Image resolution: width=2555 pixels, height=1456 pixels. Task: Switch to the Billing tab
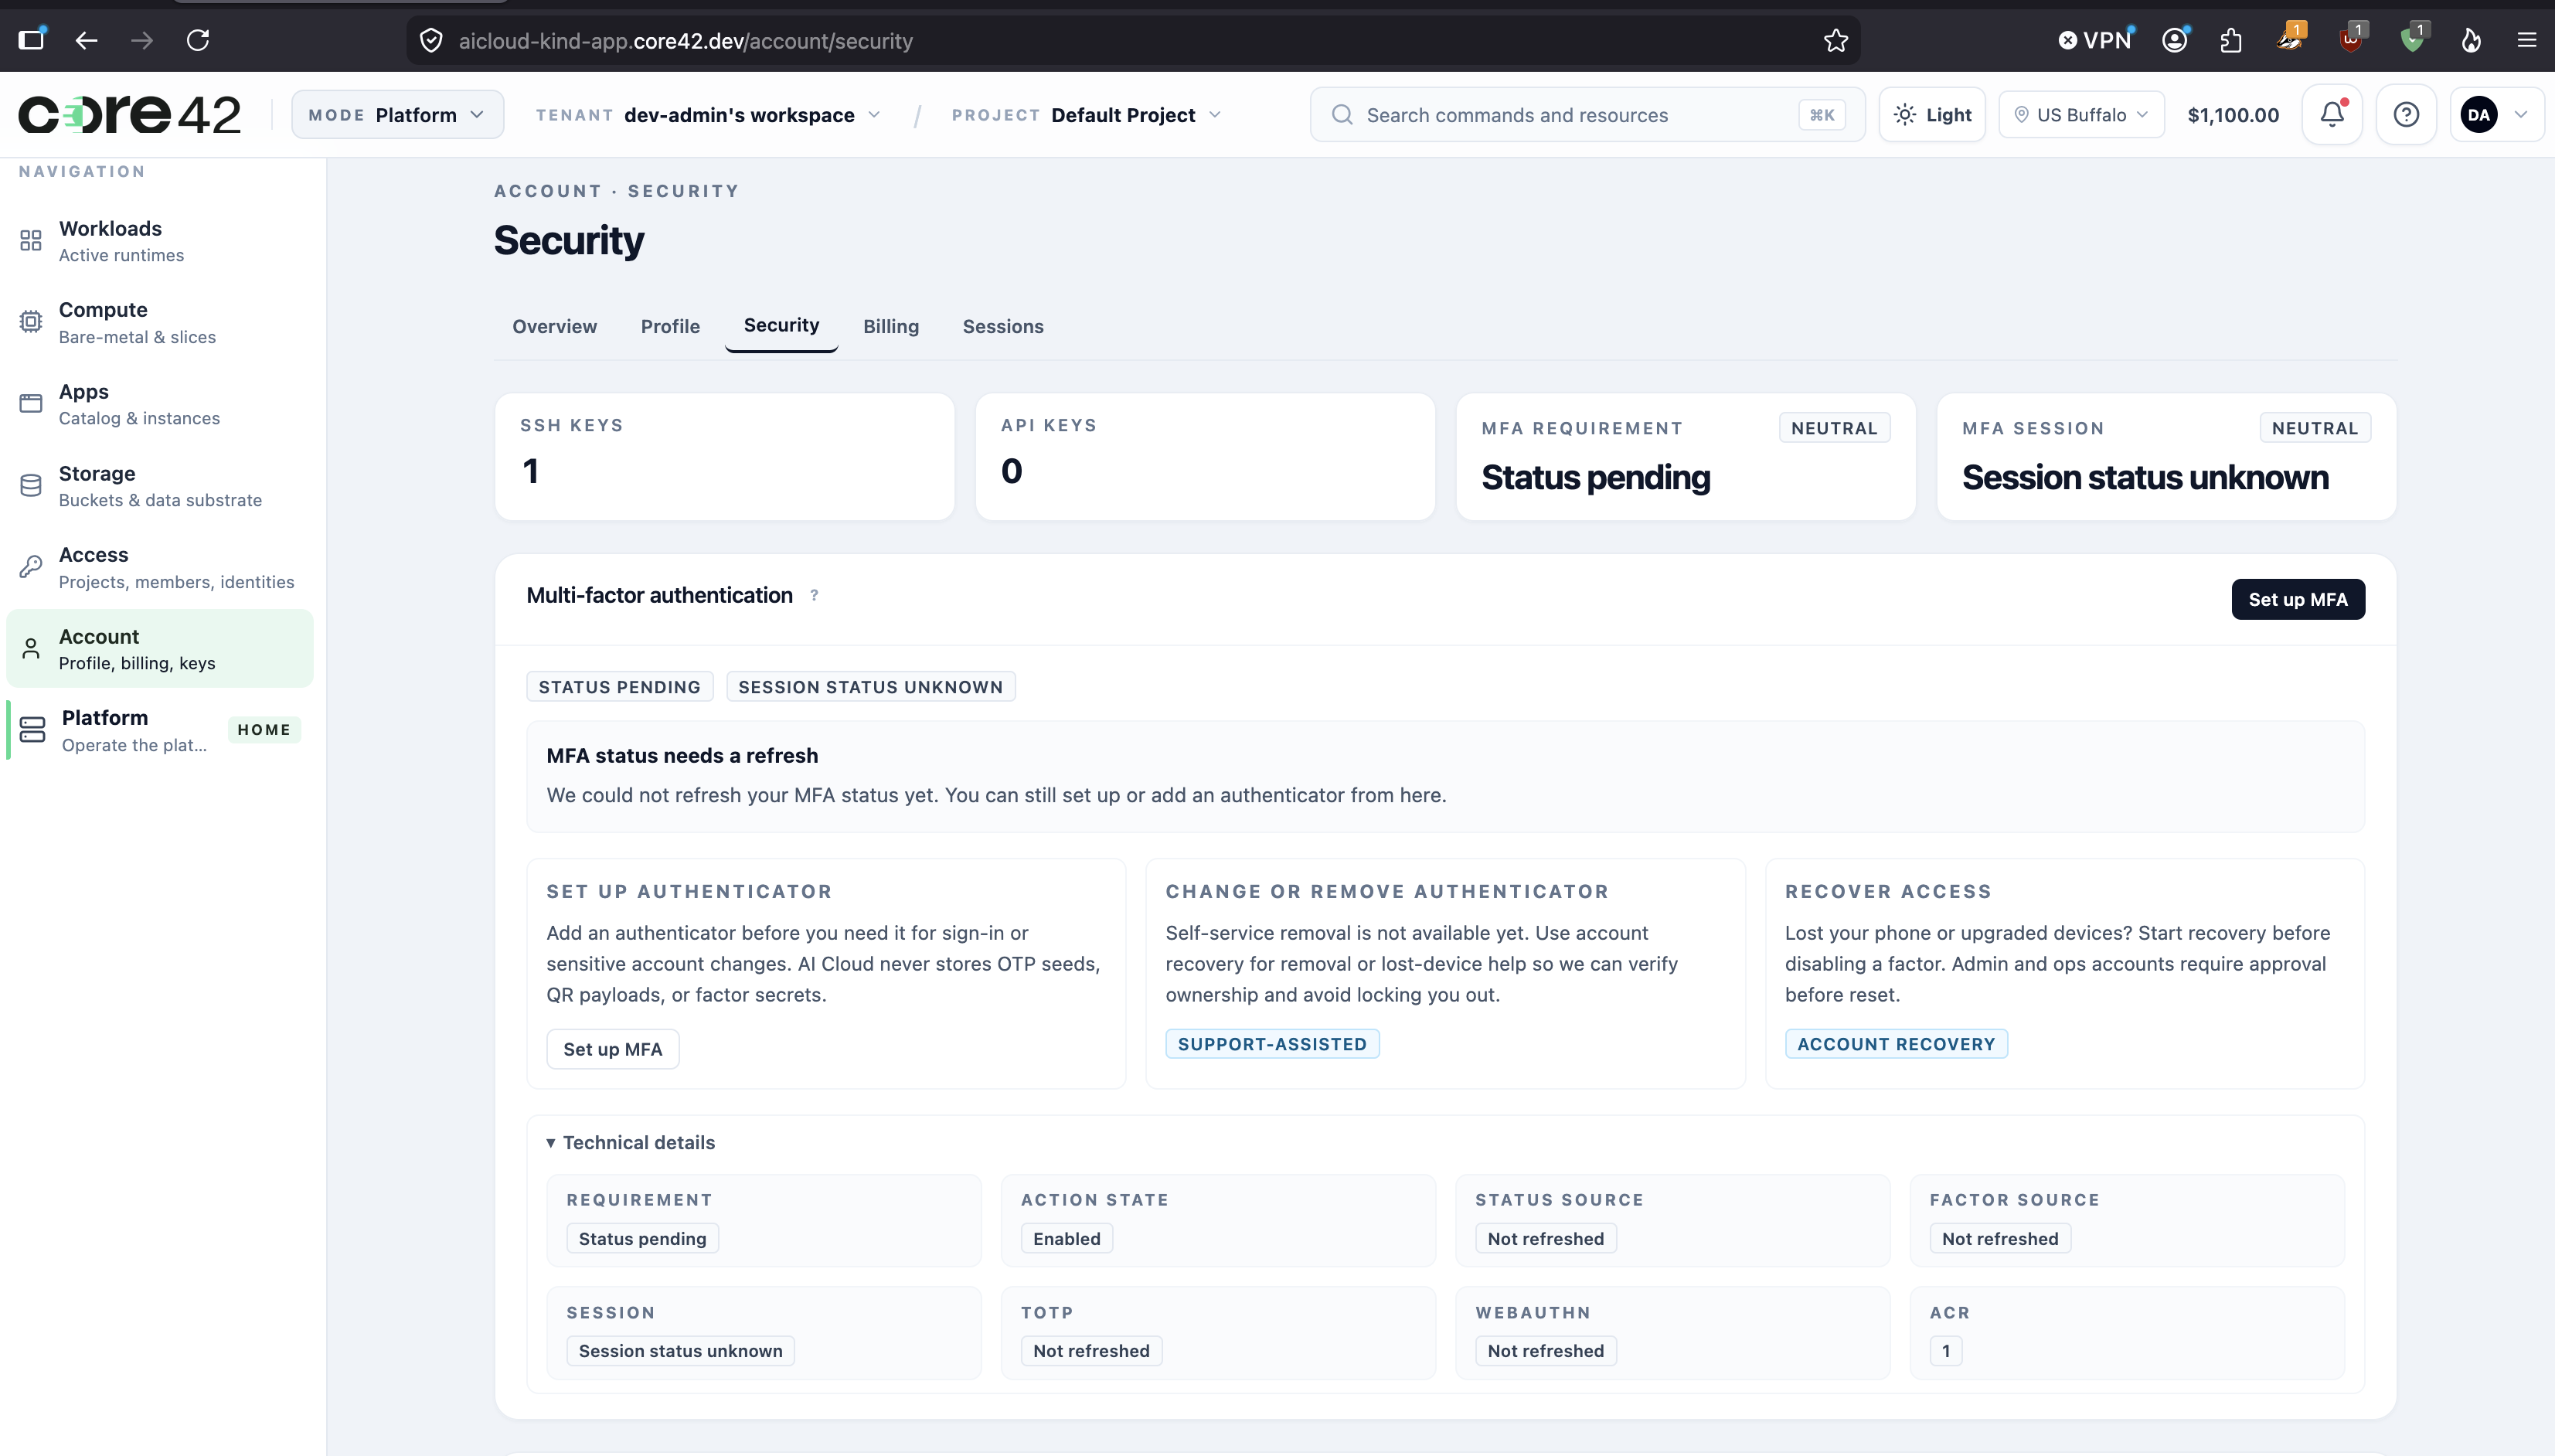(890, 327)
